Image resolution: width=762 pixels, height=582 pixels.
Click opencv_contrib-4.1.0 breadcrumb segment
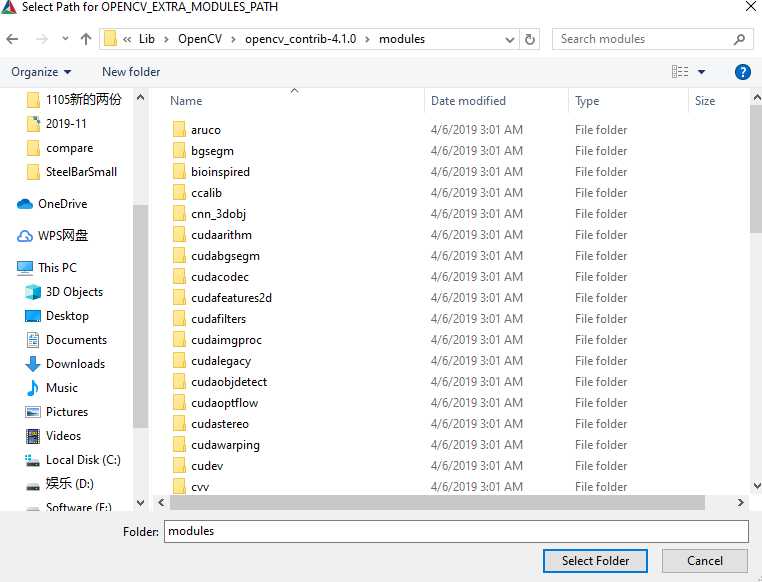pyautogui.click(x=300, y=39)
